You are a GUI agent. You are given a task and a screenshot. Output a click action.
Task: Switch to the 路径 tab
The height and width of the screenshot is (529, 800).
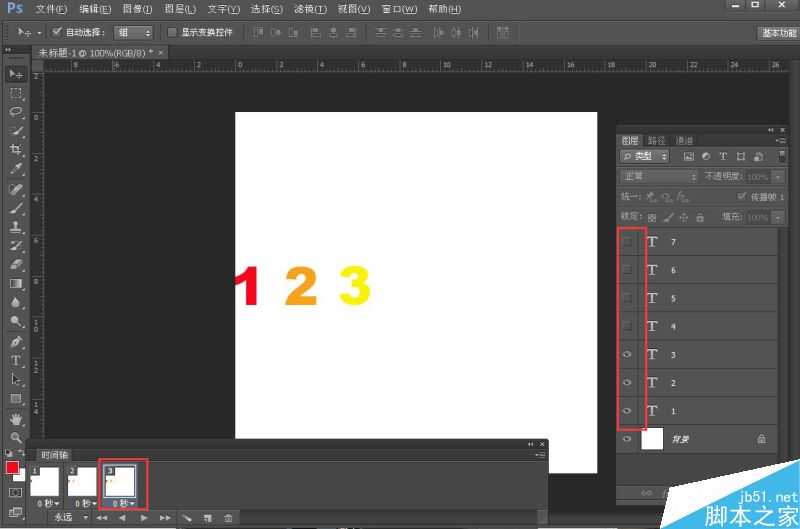[x=657, y=140]
